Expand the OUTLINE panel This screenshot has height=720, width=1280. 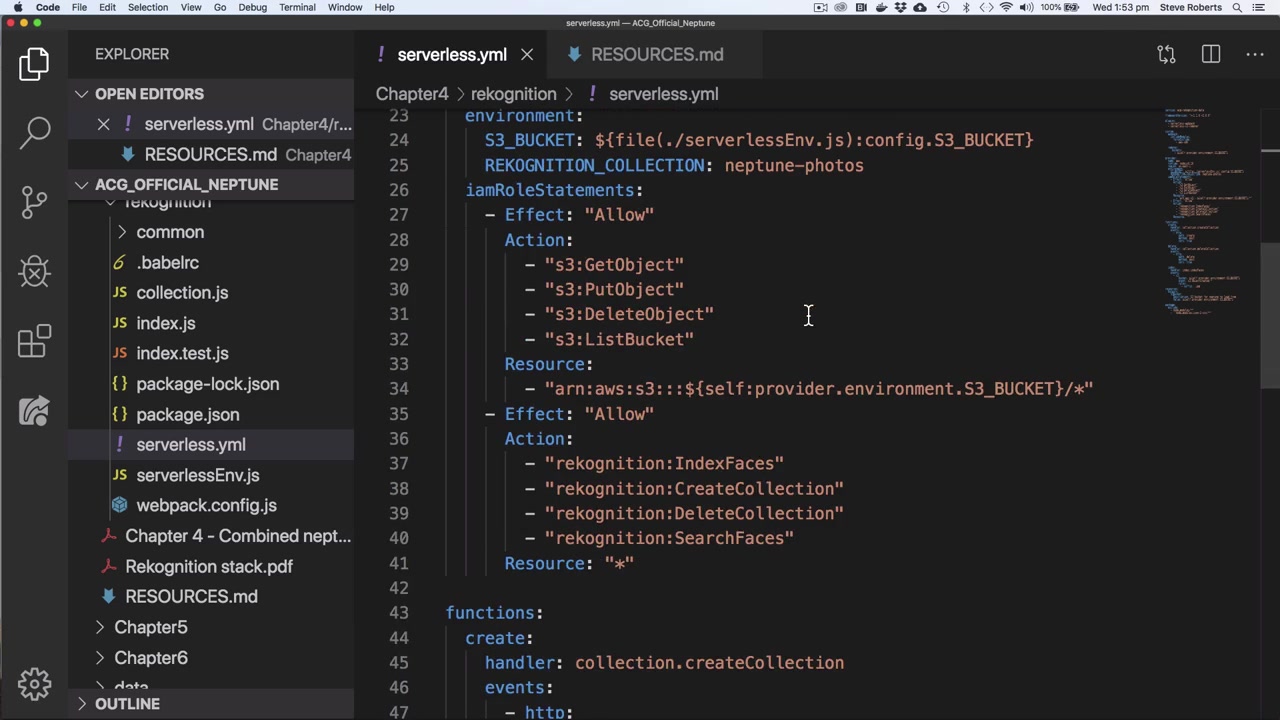127,704
